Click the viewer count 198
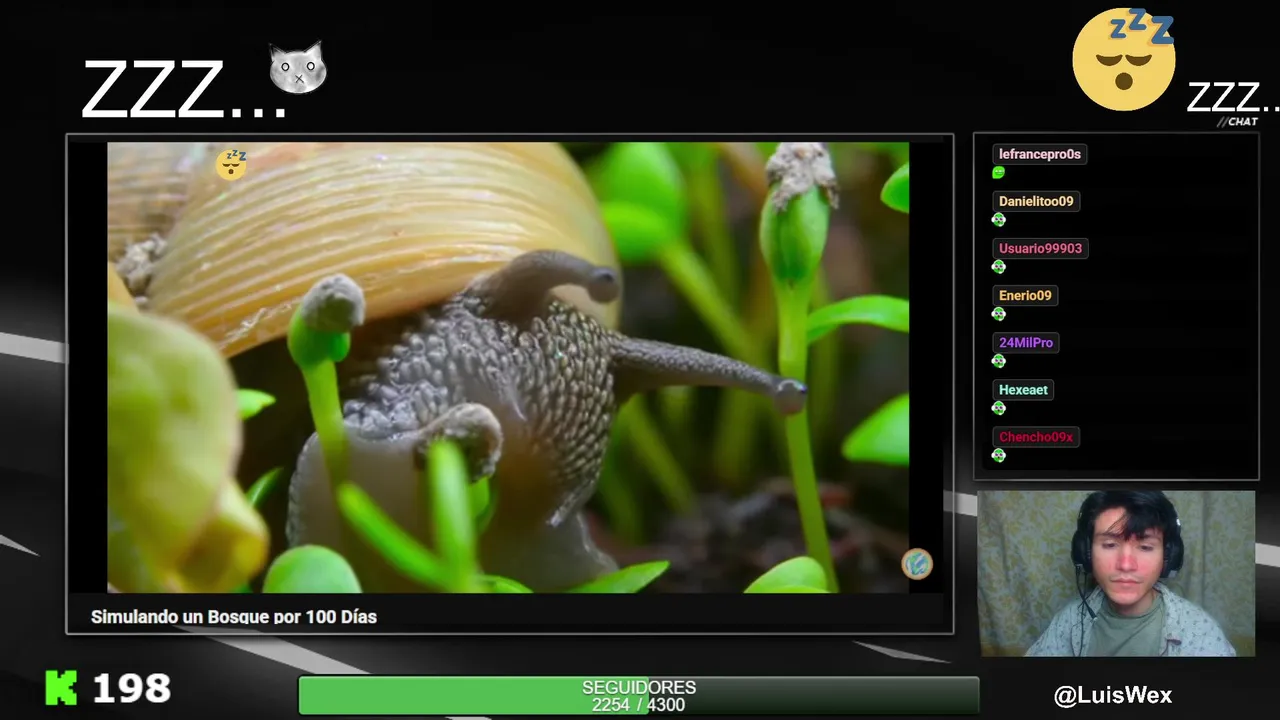The height and width of the screenshot is (720, 1280). click(x=131, y=688)
